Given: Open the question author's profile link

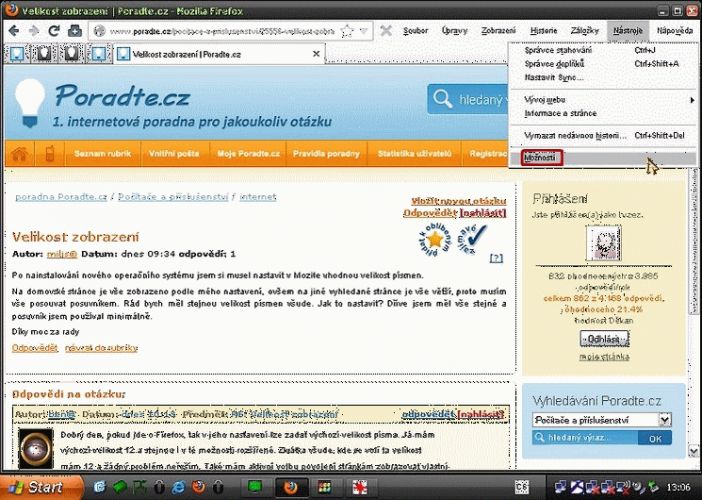Looking at the screenshot, I should (62, 254).
